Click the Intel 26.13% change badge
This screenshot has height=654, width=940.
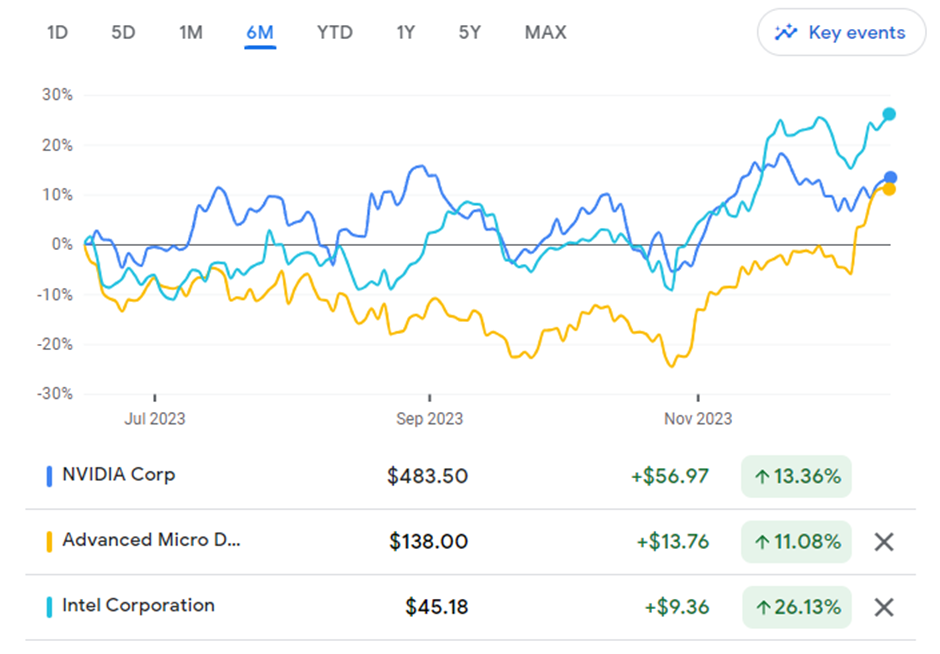[796, 607]
